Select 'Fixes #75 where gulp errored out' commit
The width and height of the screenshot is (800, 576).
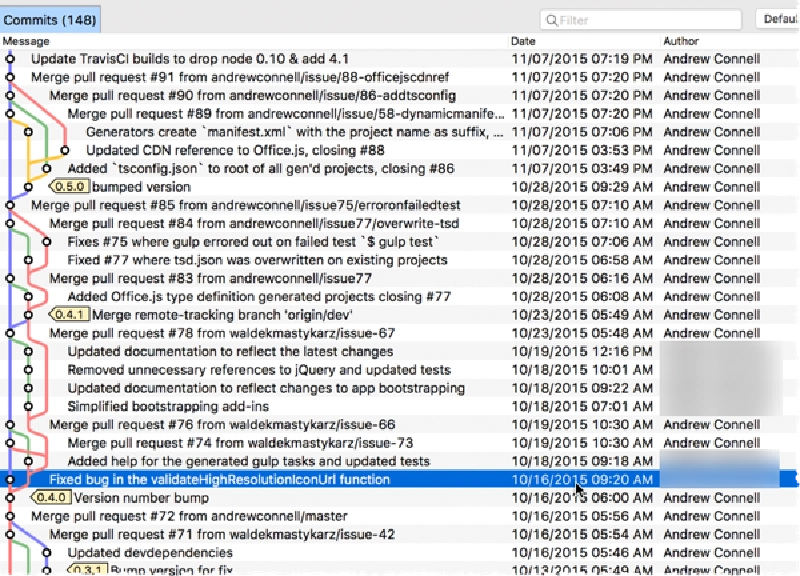click(253, 241)
